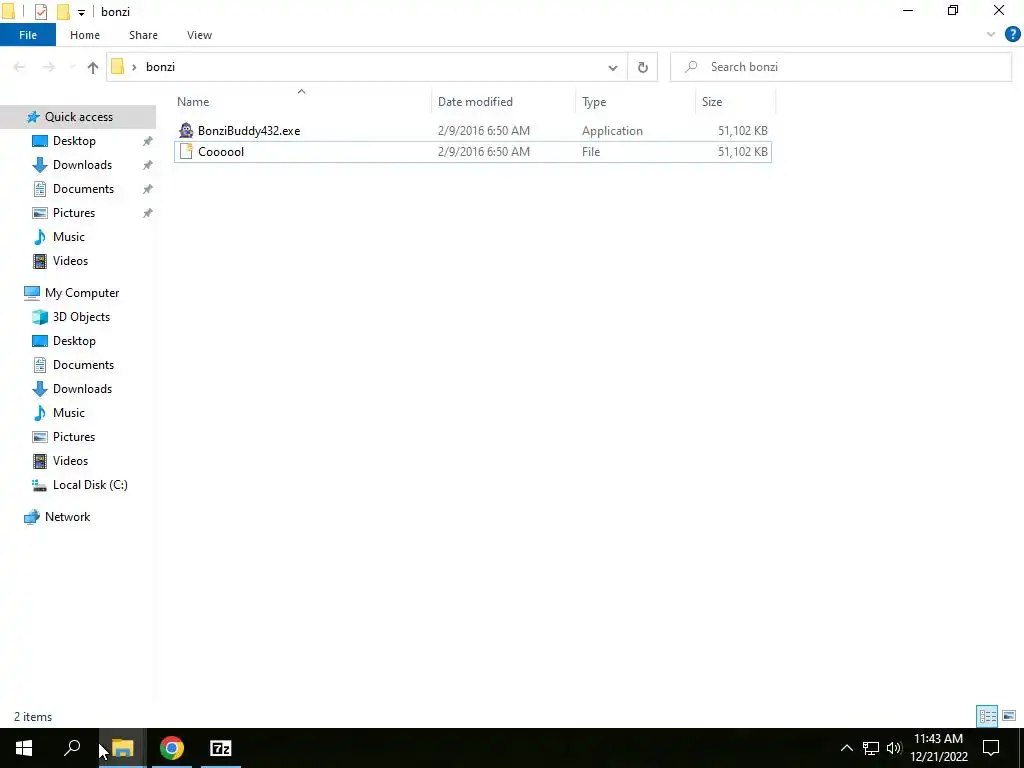Go up one folder level
Image resolution: width=1024 pixels, height=768 pixels.
point(93,67)
